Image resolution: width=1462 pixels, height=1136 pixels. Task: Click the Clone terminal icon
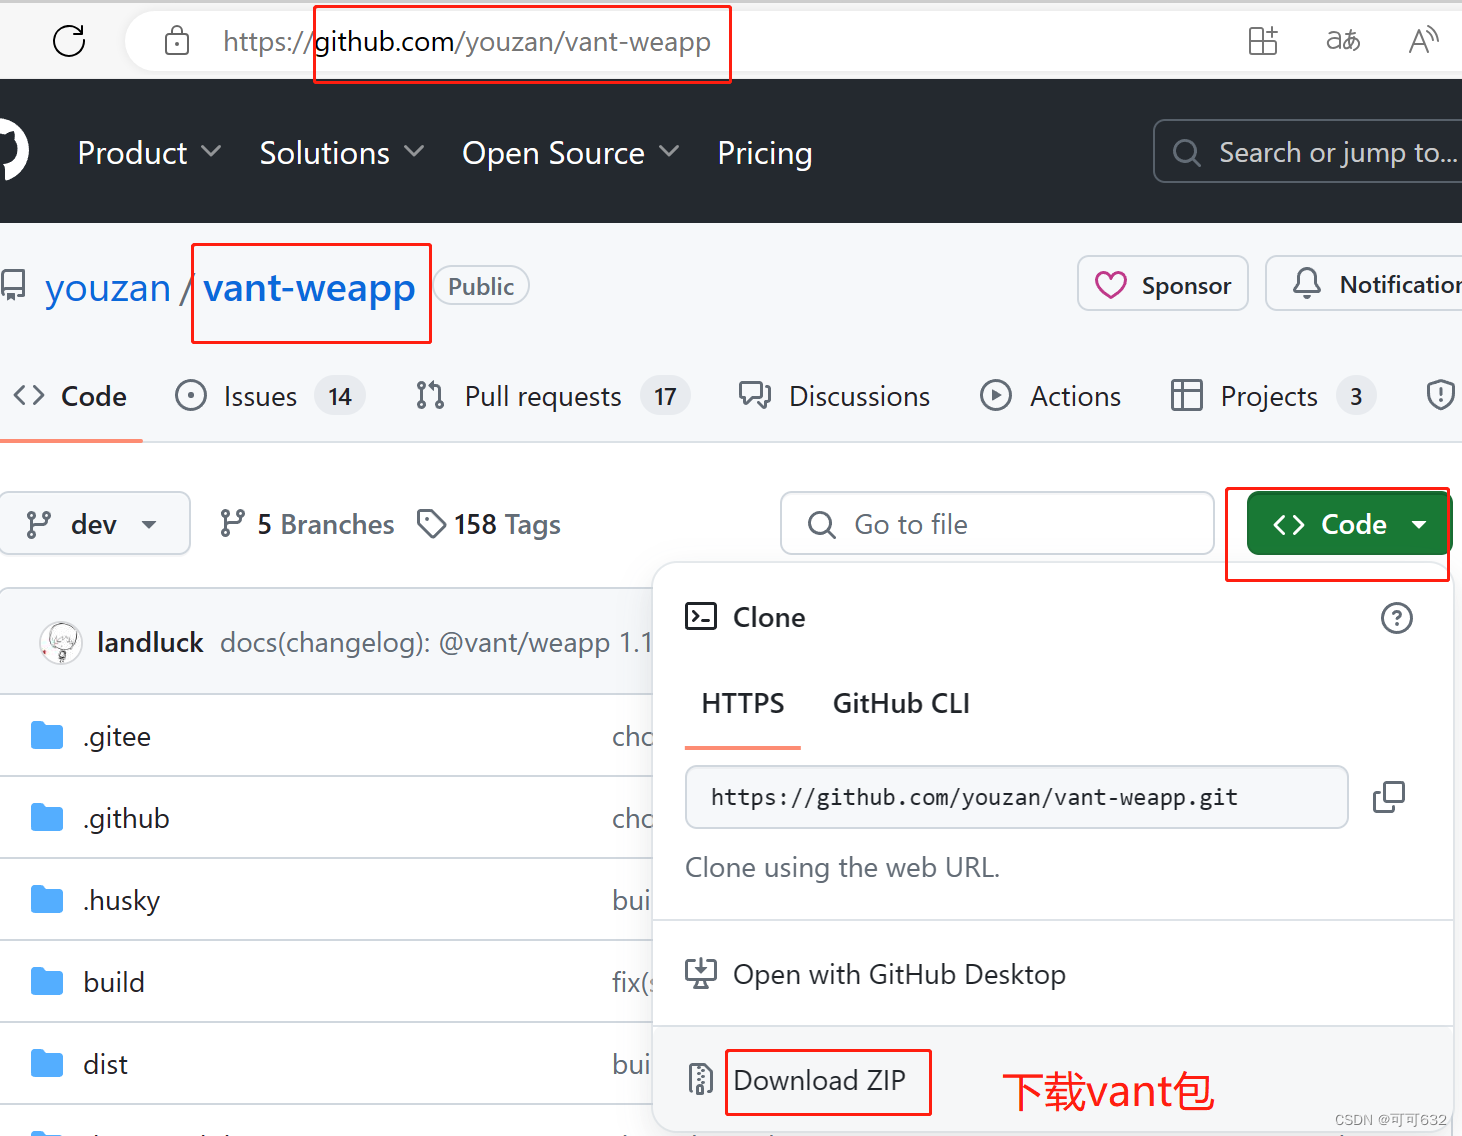(701, 617)
